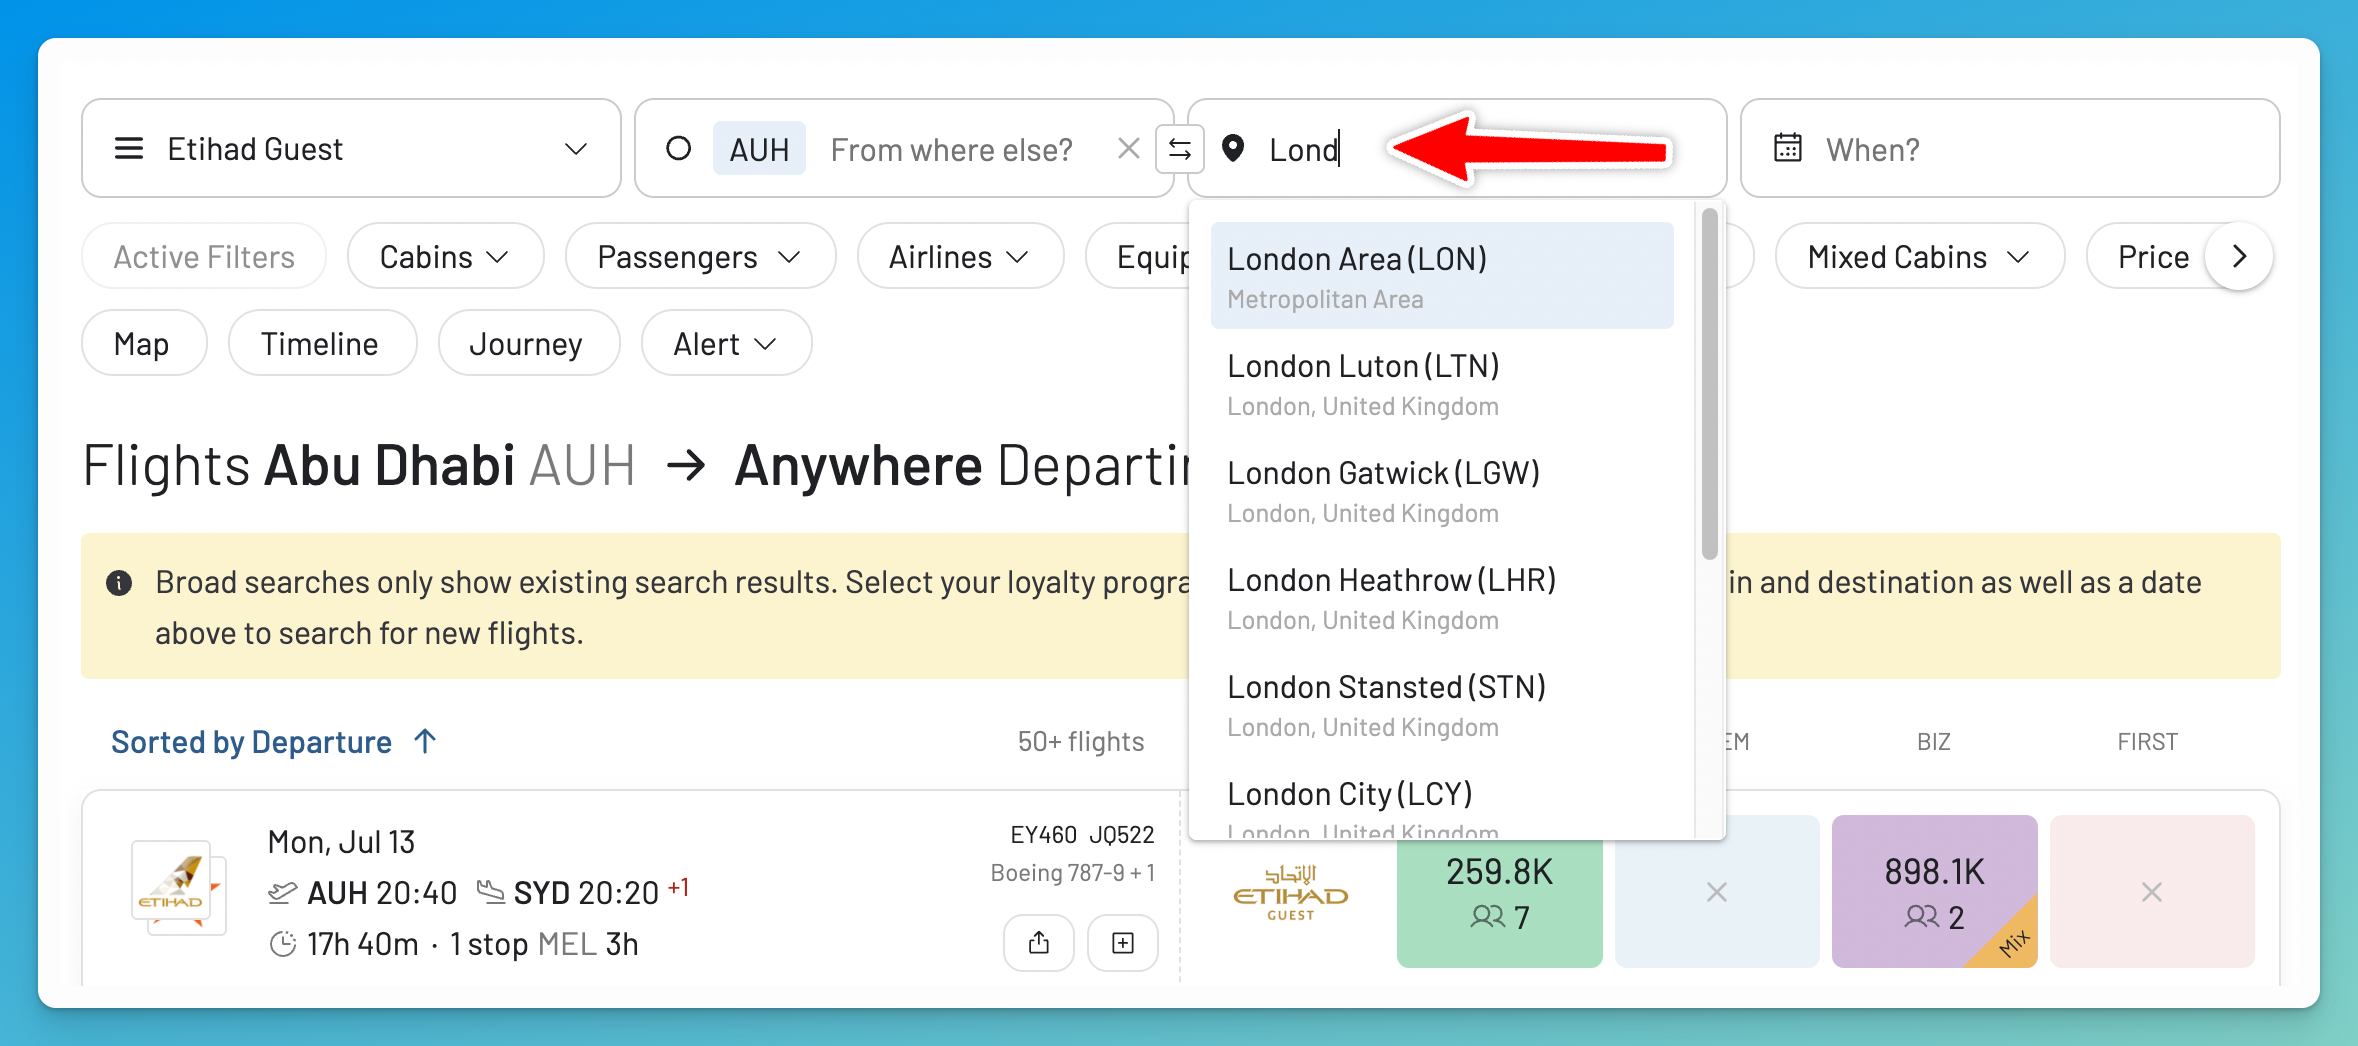
Task: Expand the Etihad Guest program dropdown
Action: point(351,148)
